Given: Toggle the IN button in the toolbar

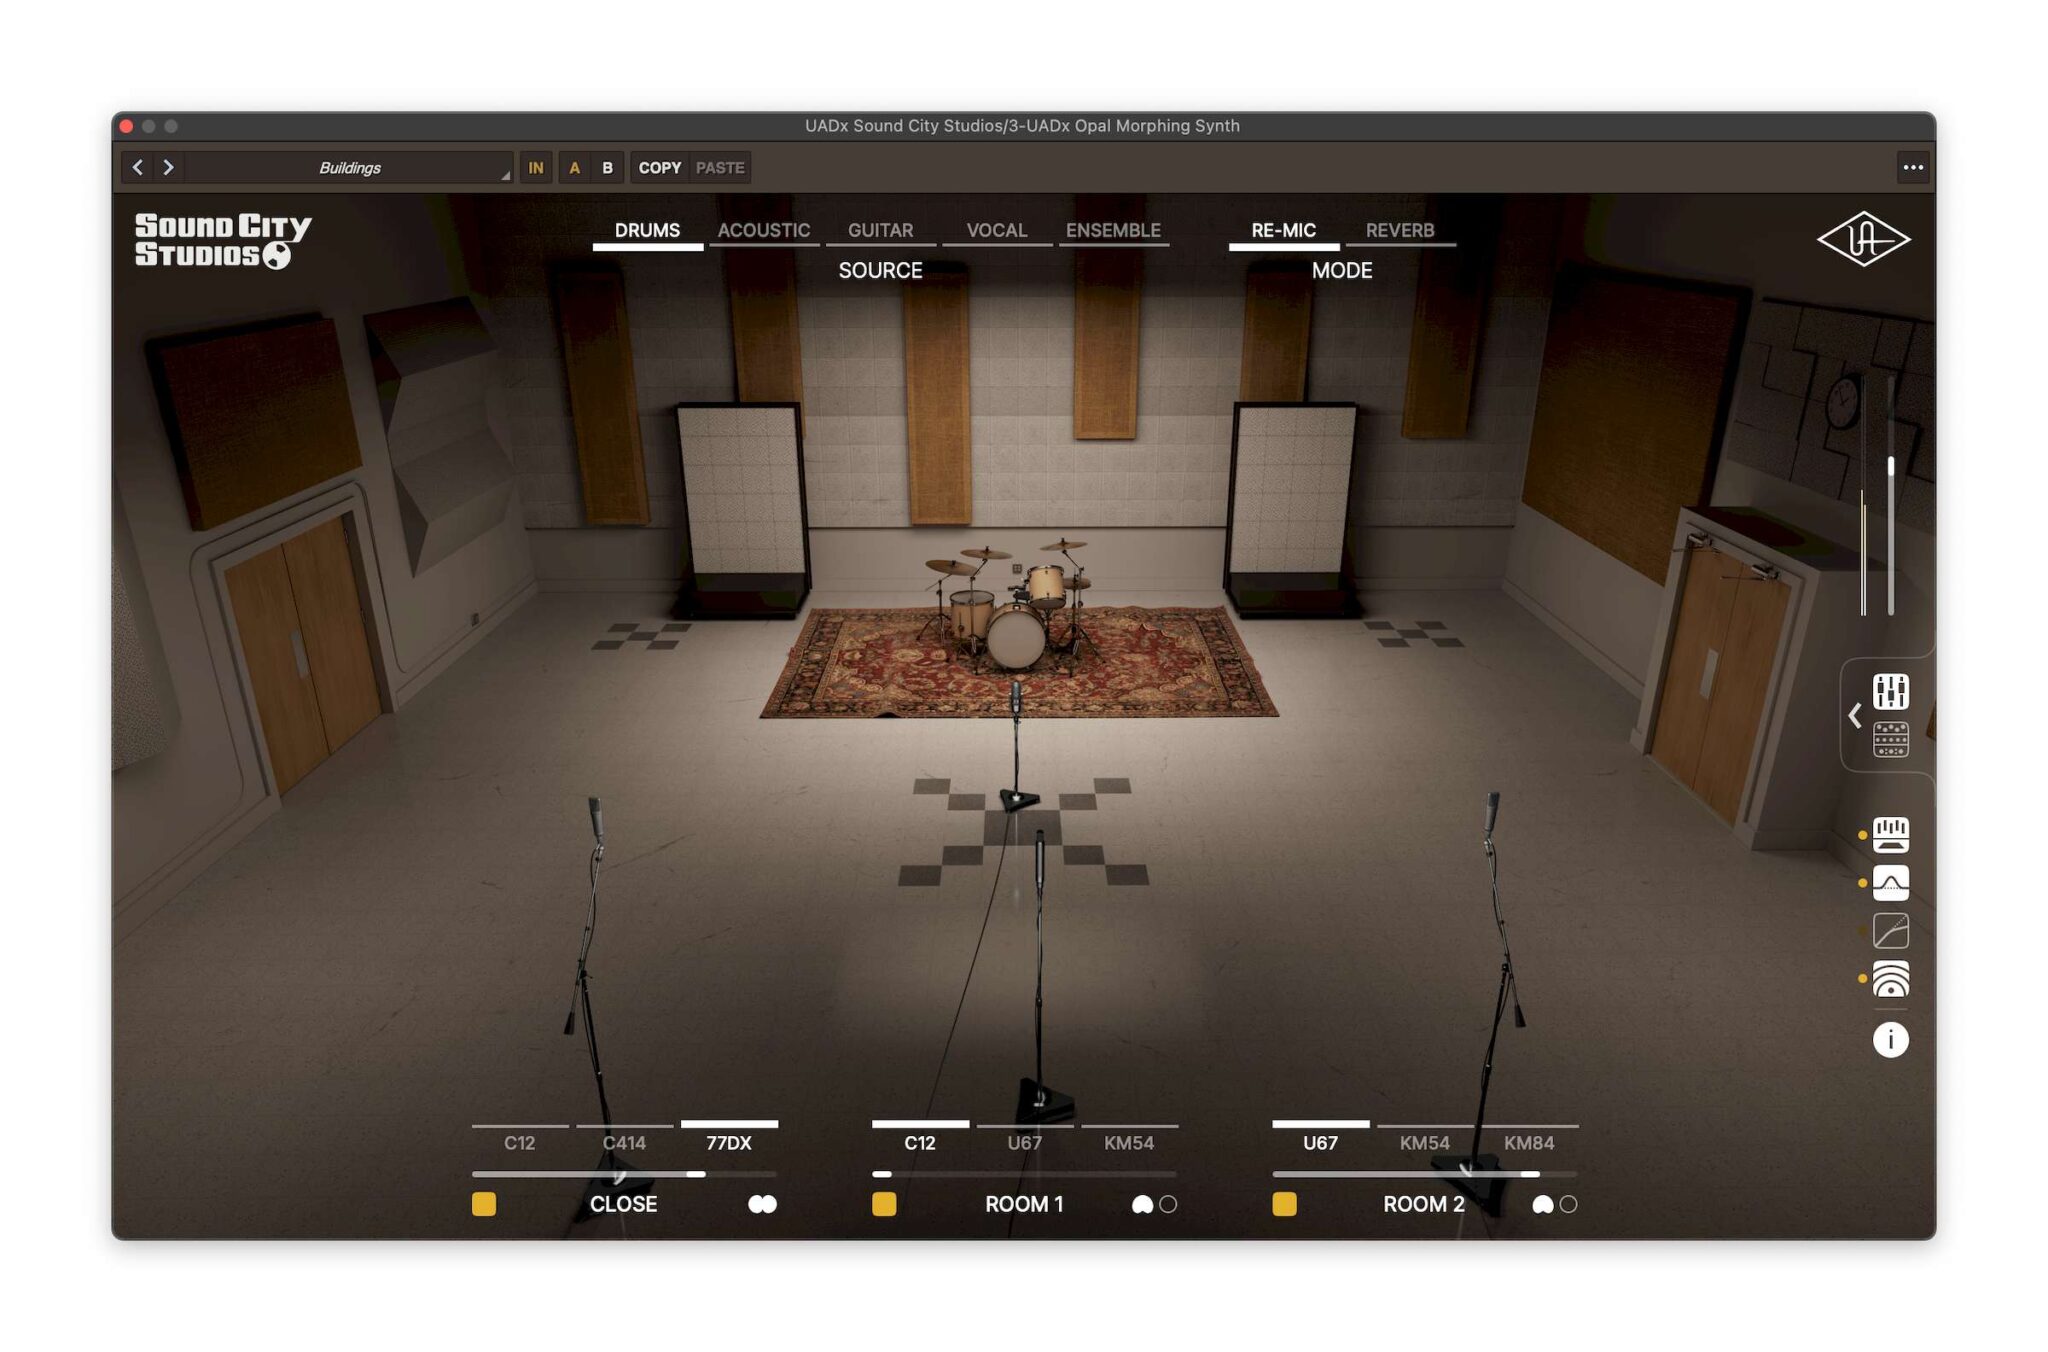Looking at the screenshot, I should [x=535, y=168].
